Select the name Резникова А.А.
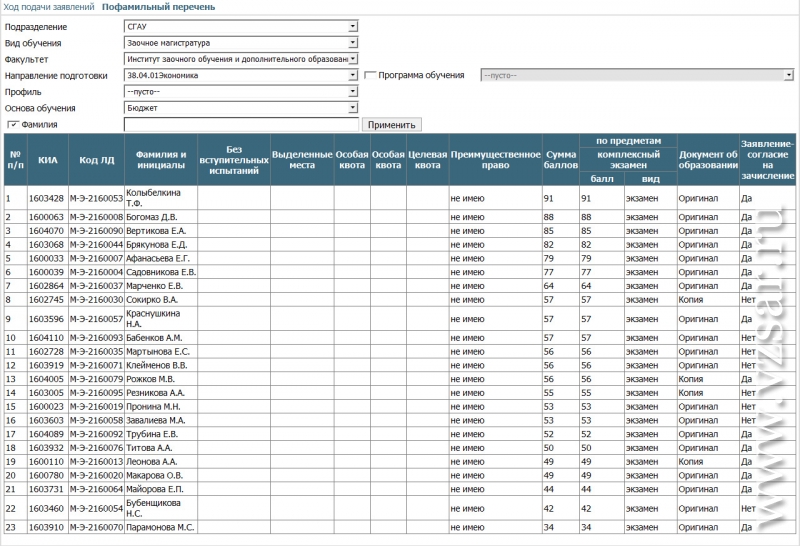This screenshot has height=546, width=800. [155, 393]
